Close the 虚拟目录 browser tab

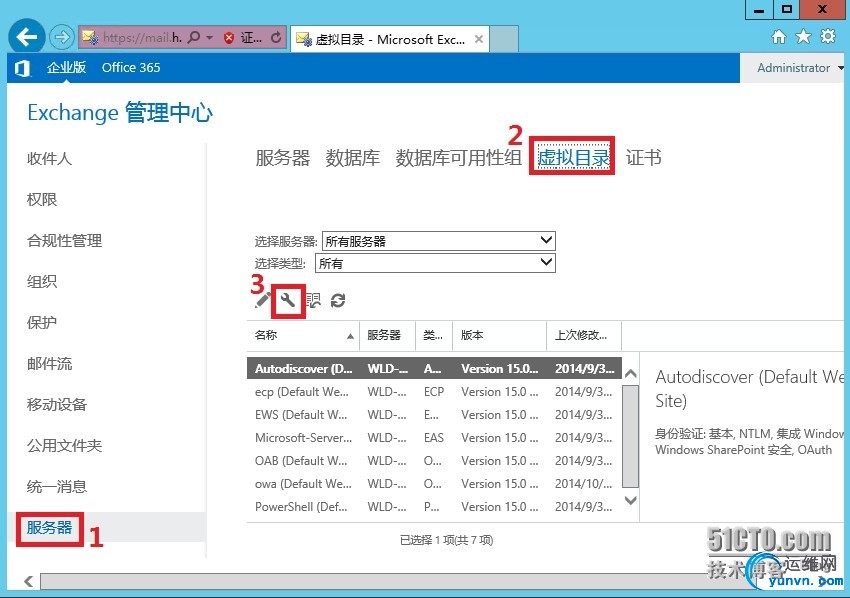coord(479,39)
